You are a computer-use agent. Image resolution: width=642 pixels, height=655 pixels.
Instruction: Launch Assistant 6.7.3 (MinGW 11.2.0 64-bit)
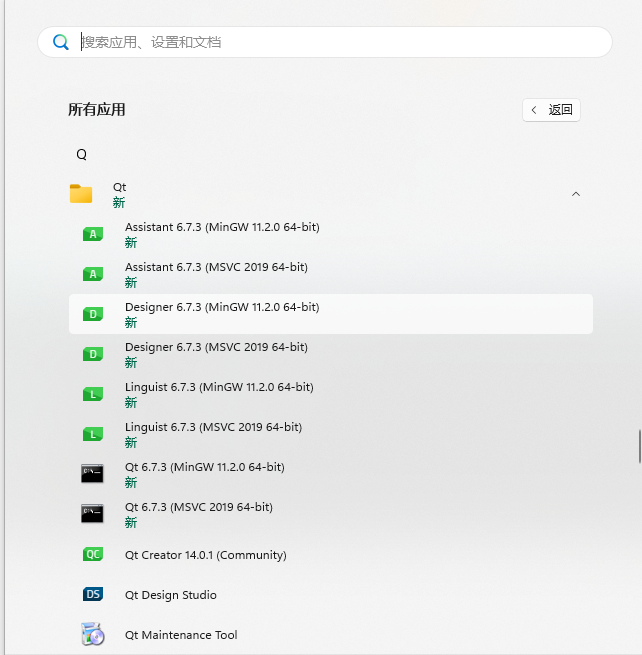point(331,234)
